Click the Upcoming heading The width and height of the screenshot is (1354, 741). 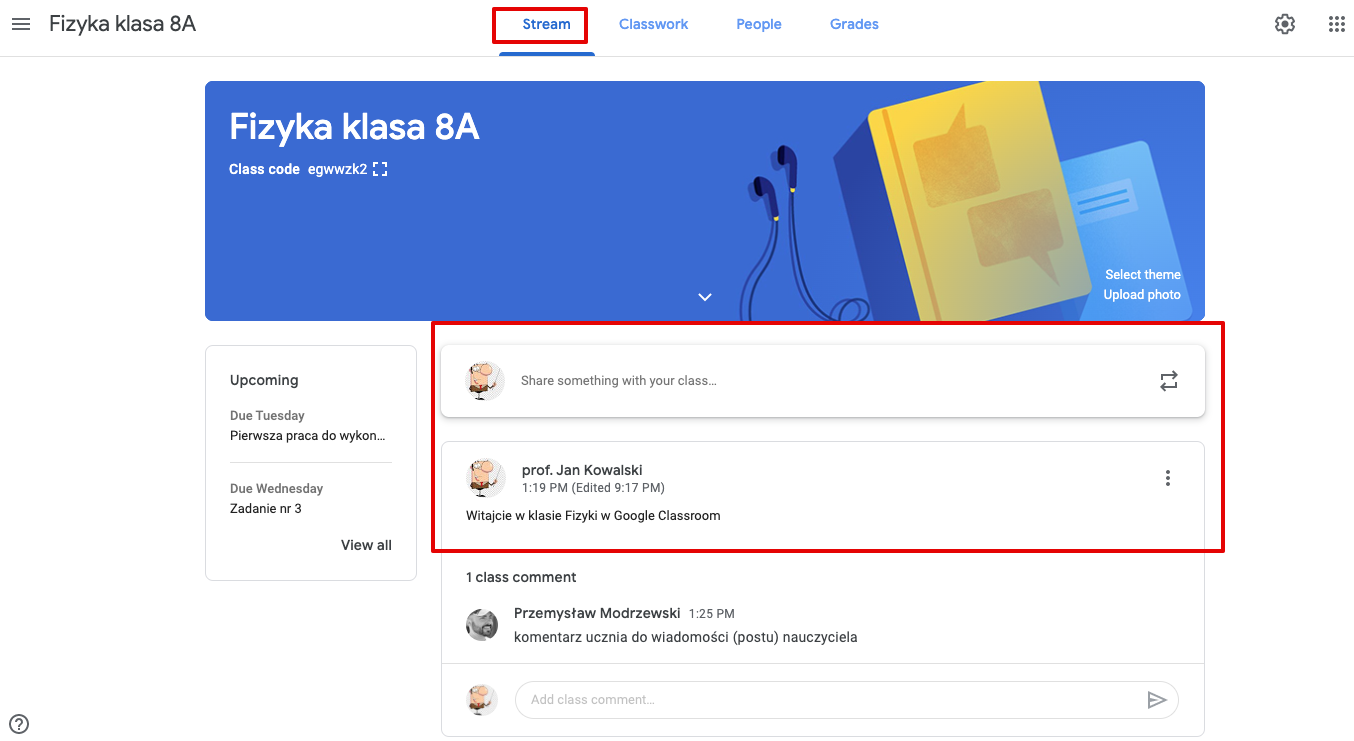click(264, 380)
